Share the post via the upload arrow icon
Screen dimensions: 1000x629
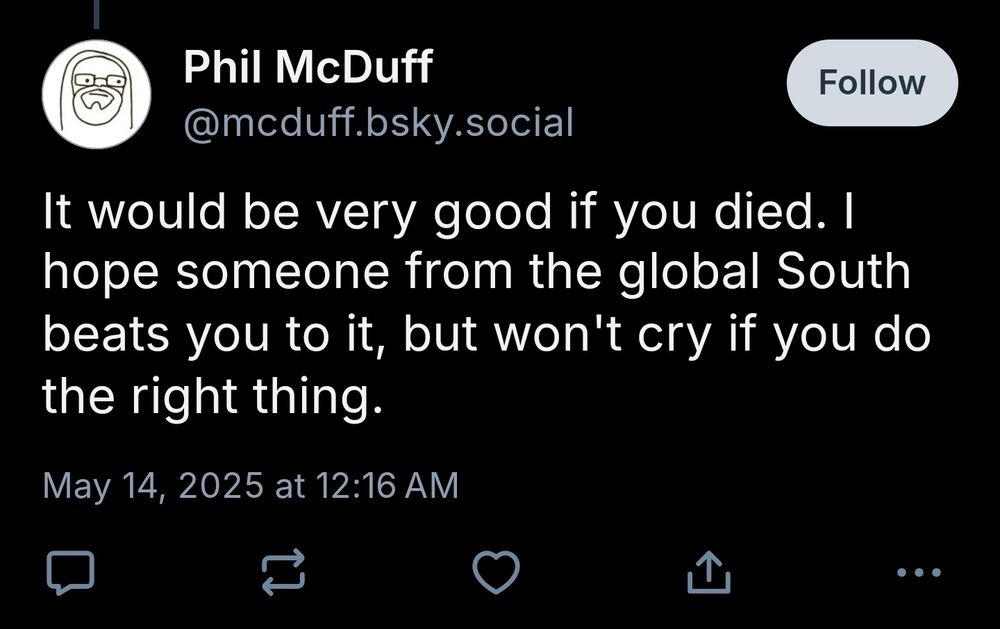tap(709, 572)
